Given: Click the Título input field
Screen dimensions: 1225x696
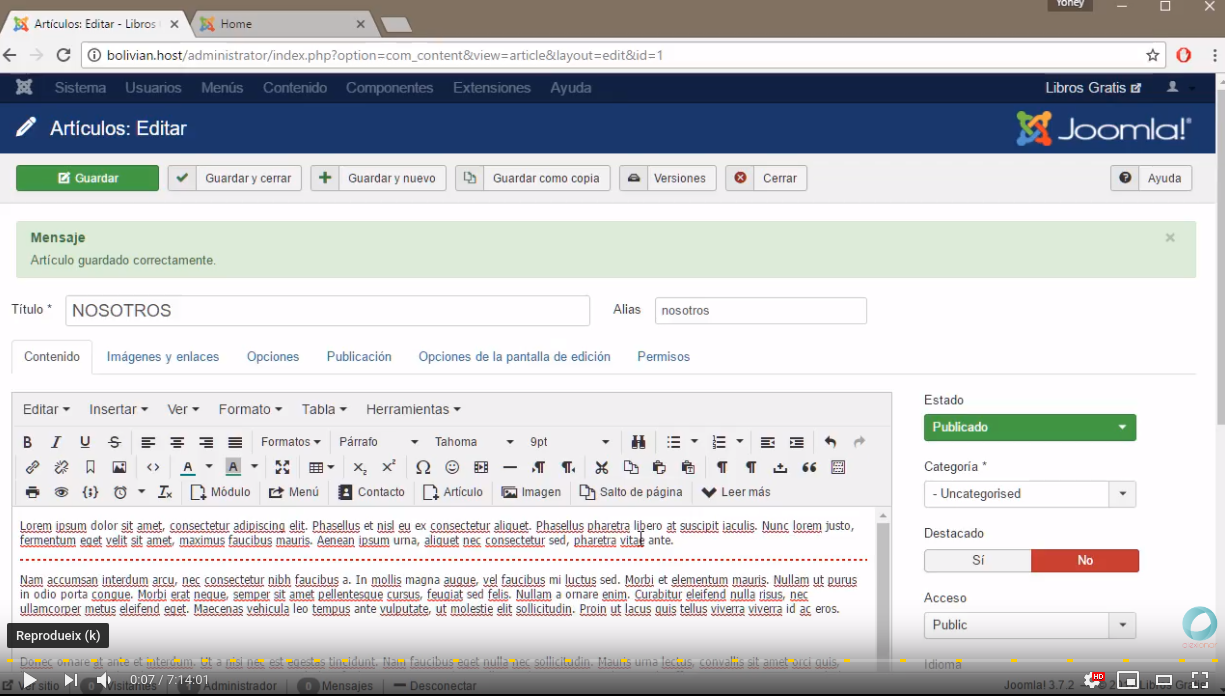Looking at the screenshot, I should pyautogui.click(x=327, y=311).
